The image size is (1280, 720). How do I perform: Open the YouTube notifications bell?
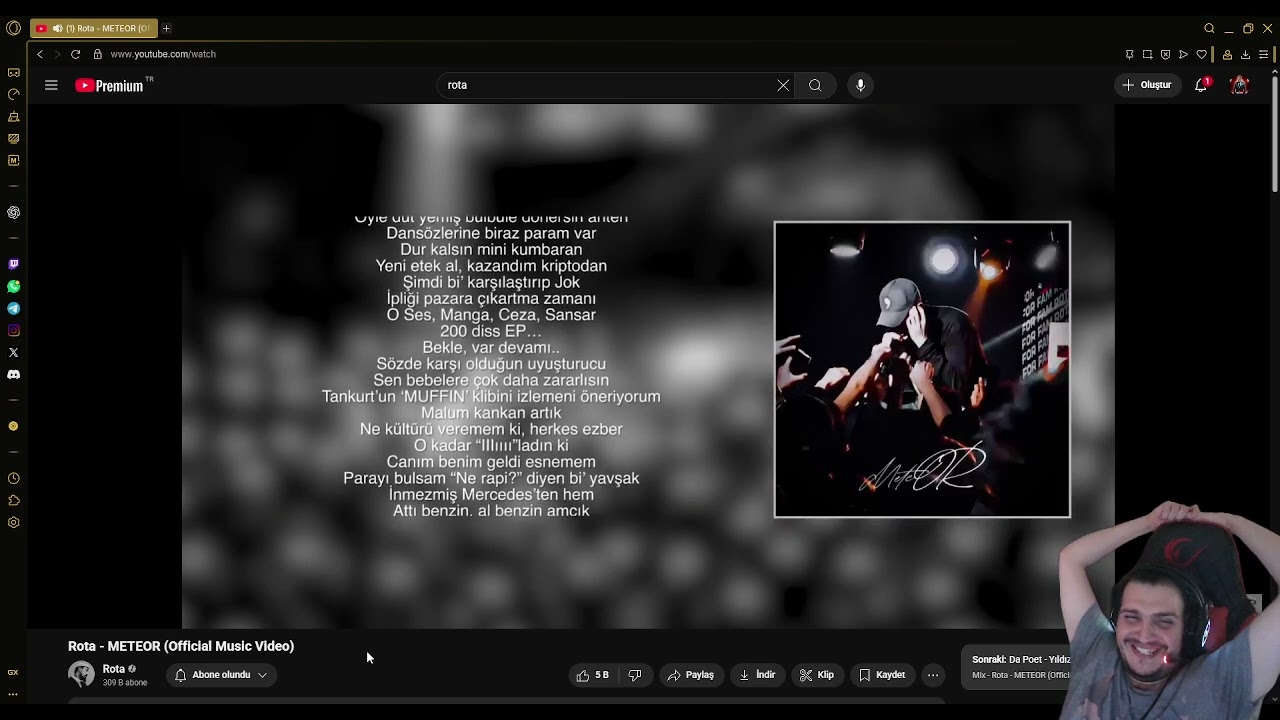click(x=1201, y=85)
